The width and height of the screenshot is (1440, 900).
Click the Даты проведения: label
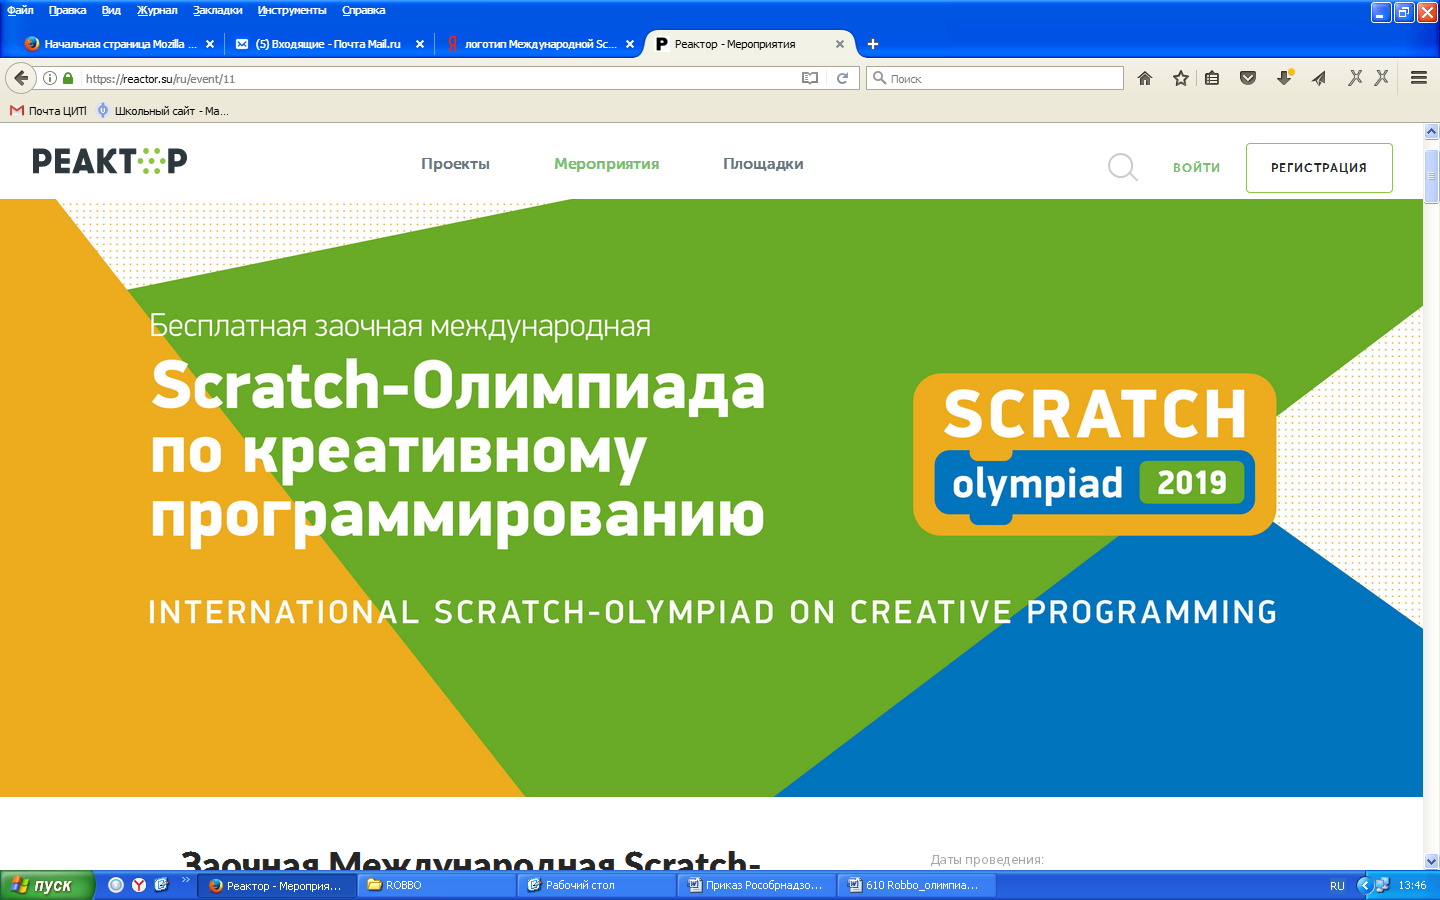click(x=987, y=859)
